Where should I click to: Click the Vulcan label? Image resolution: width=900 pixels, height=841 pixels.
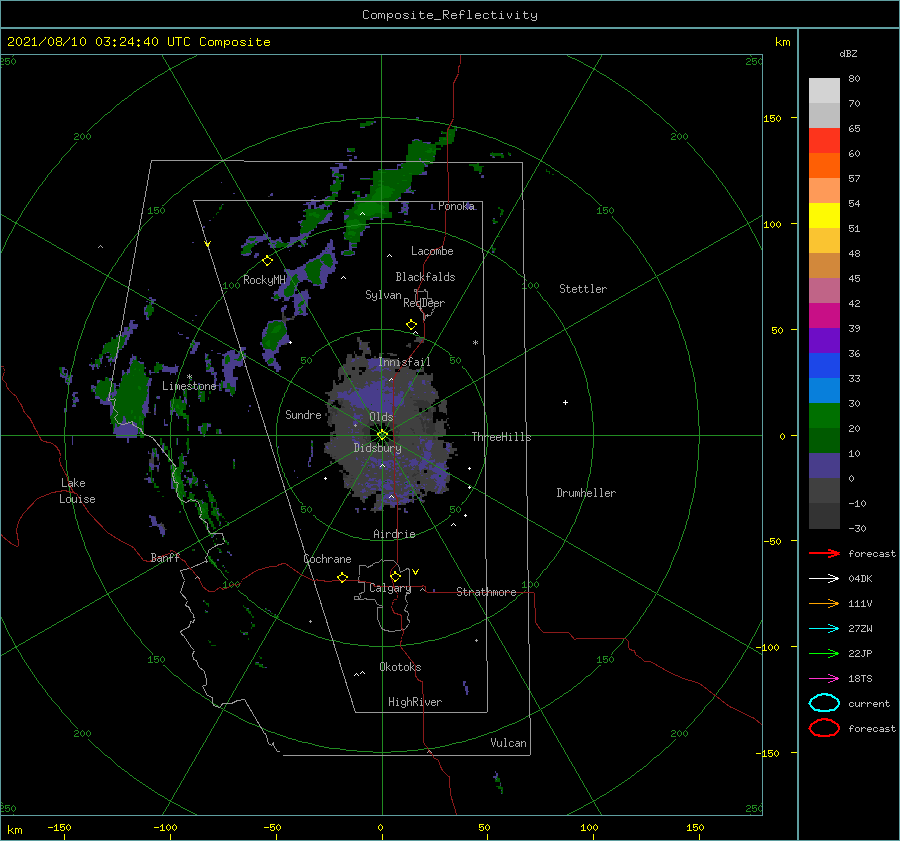click(509, 743)
